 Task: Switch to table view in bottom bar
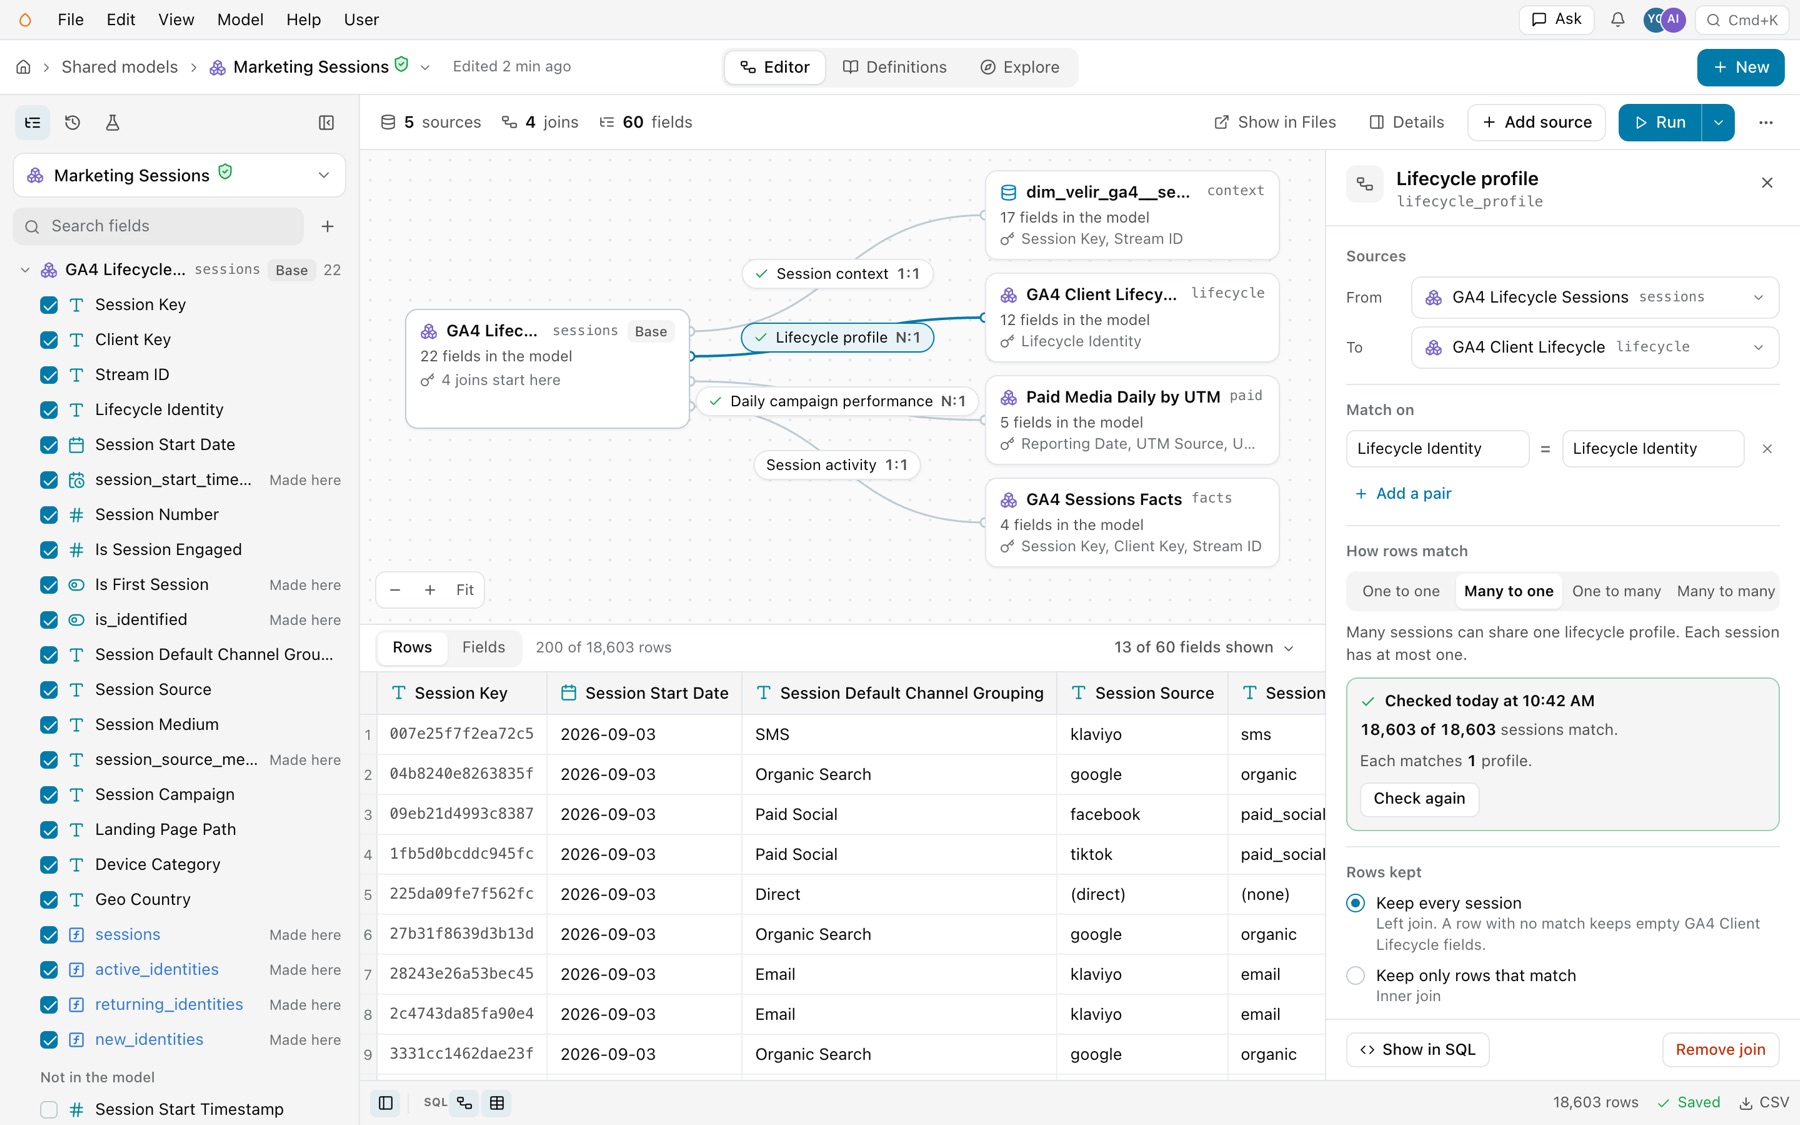click(497, 1103)
